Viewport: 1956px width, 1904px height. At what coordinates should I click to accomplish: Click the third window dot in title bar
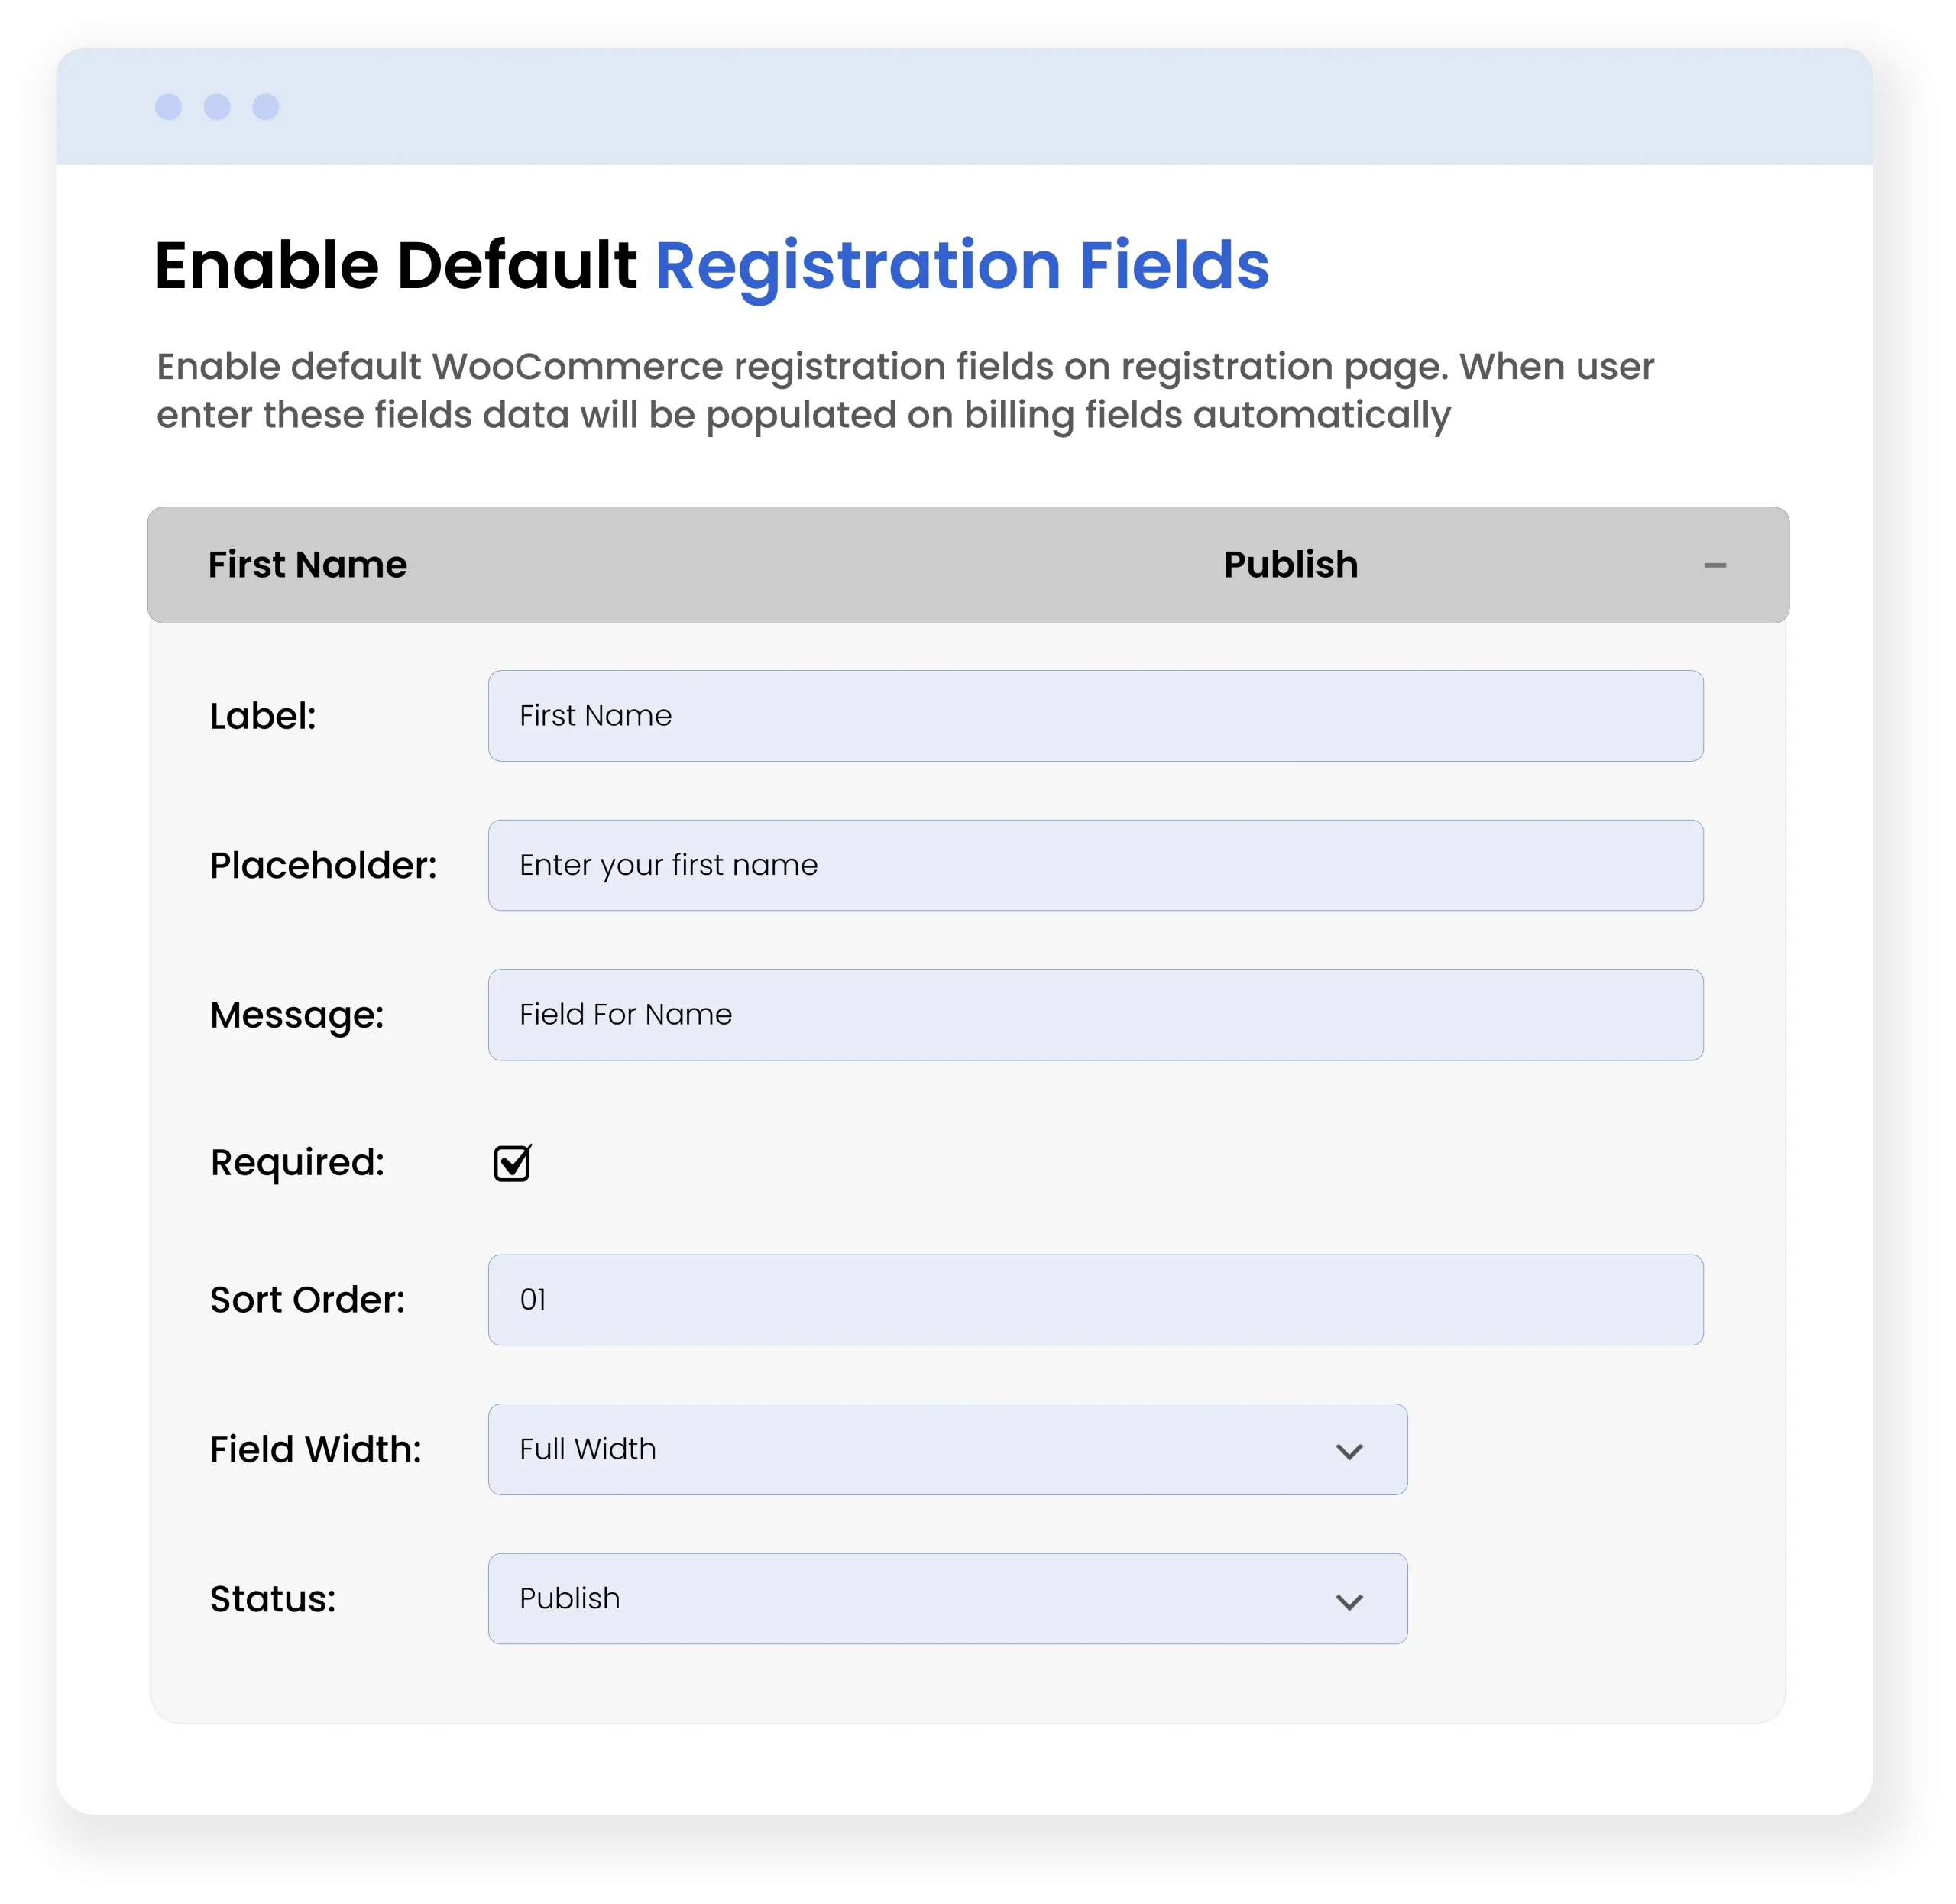(x=266, y=107)
